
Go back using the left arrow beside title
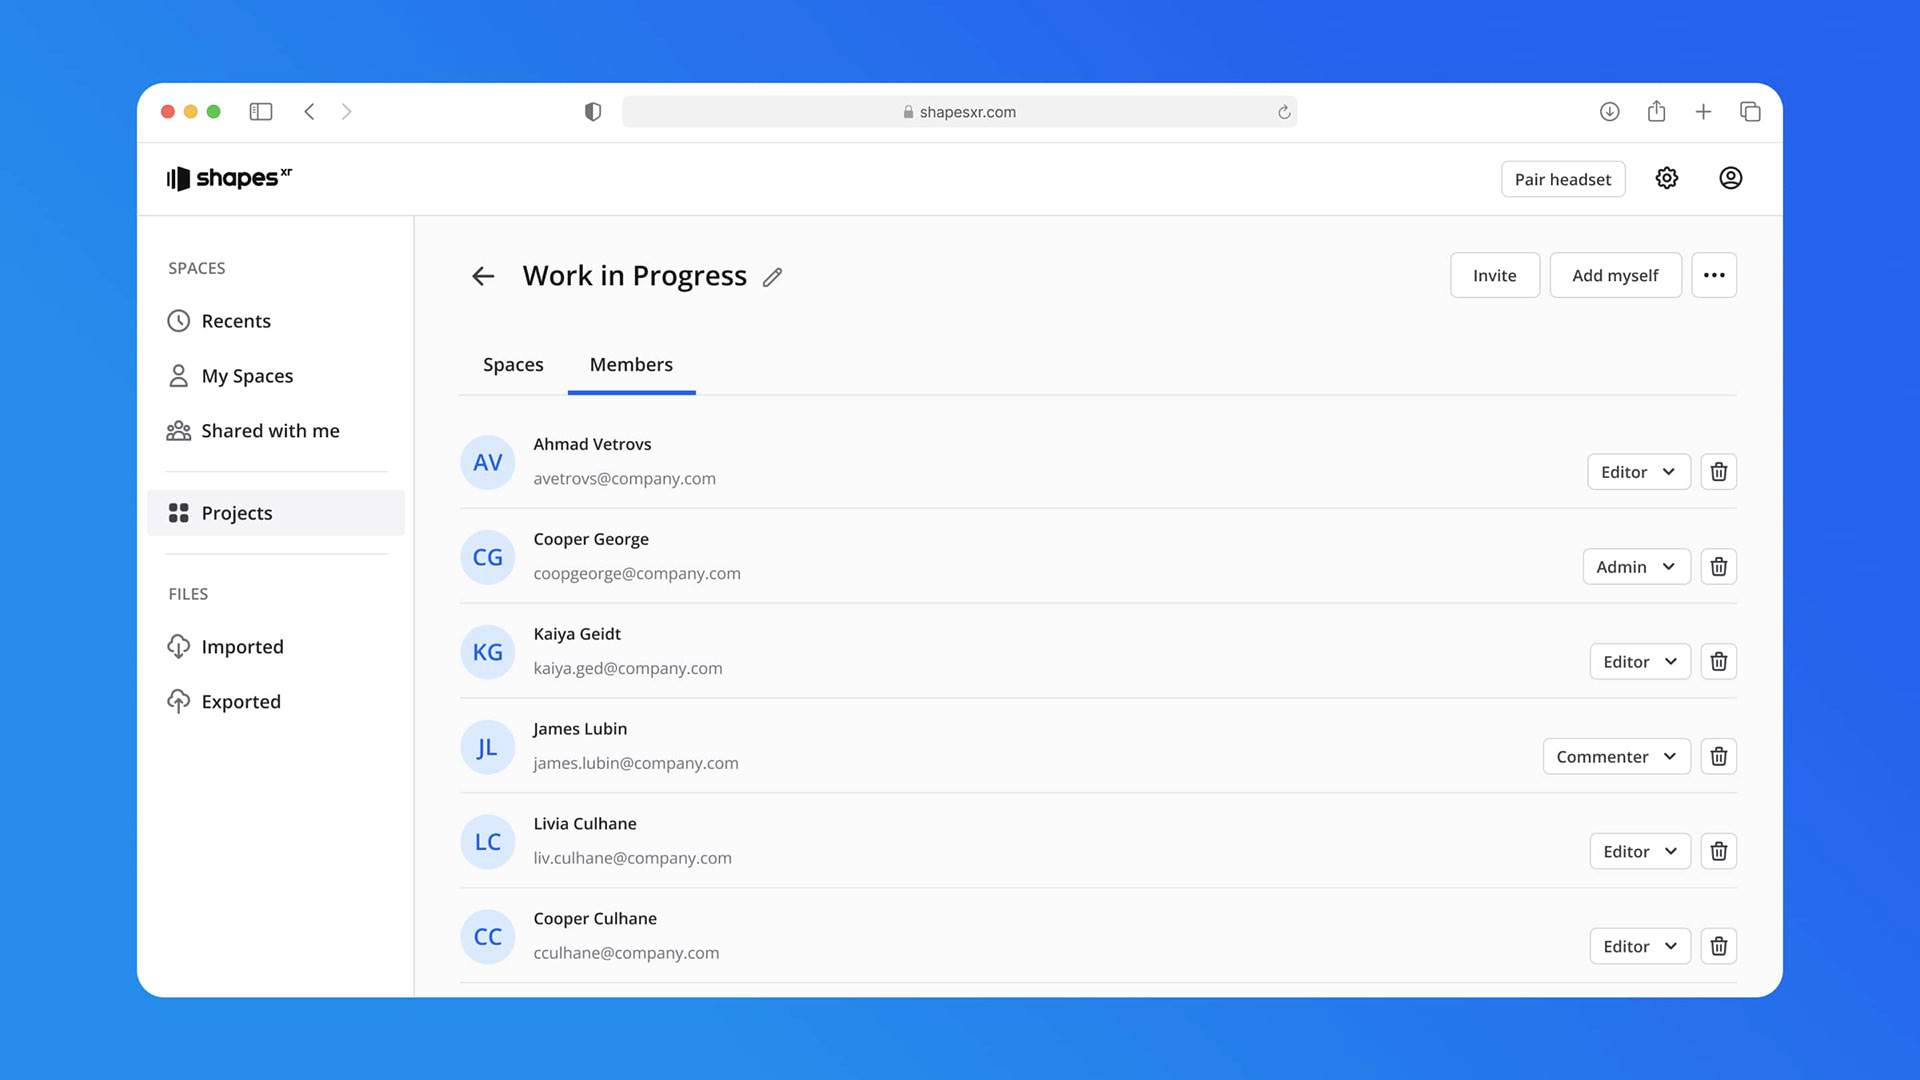click(483, 276)
